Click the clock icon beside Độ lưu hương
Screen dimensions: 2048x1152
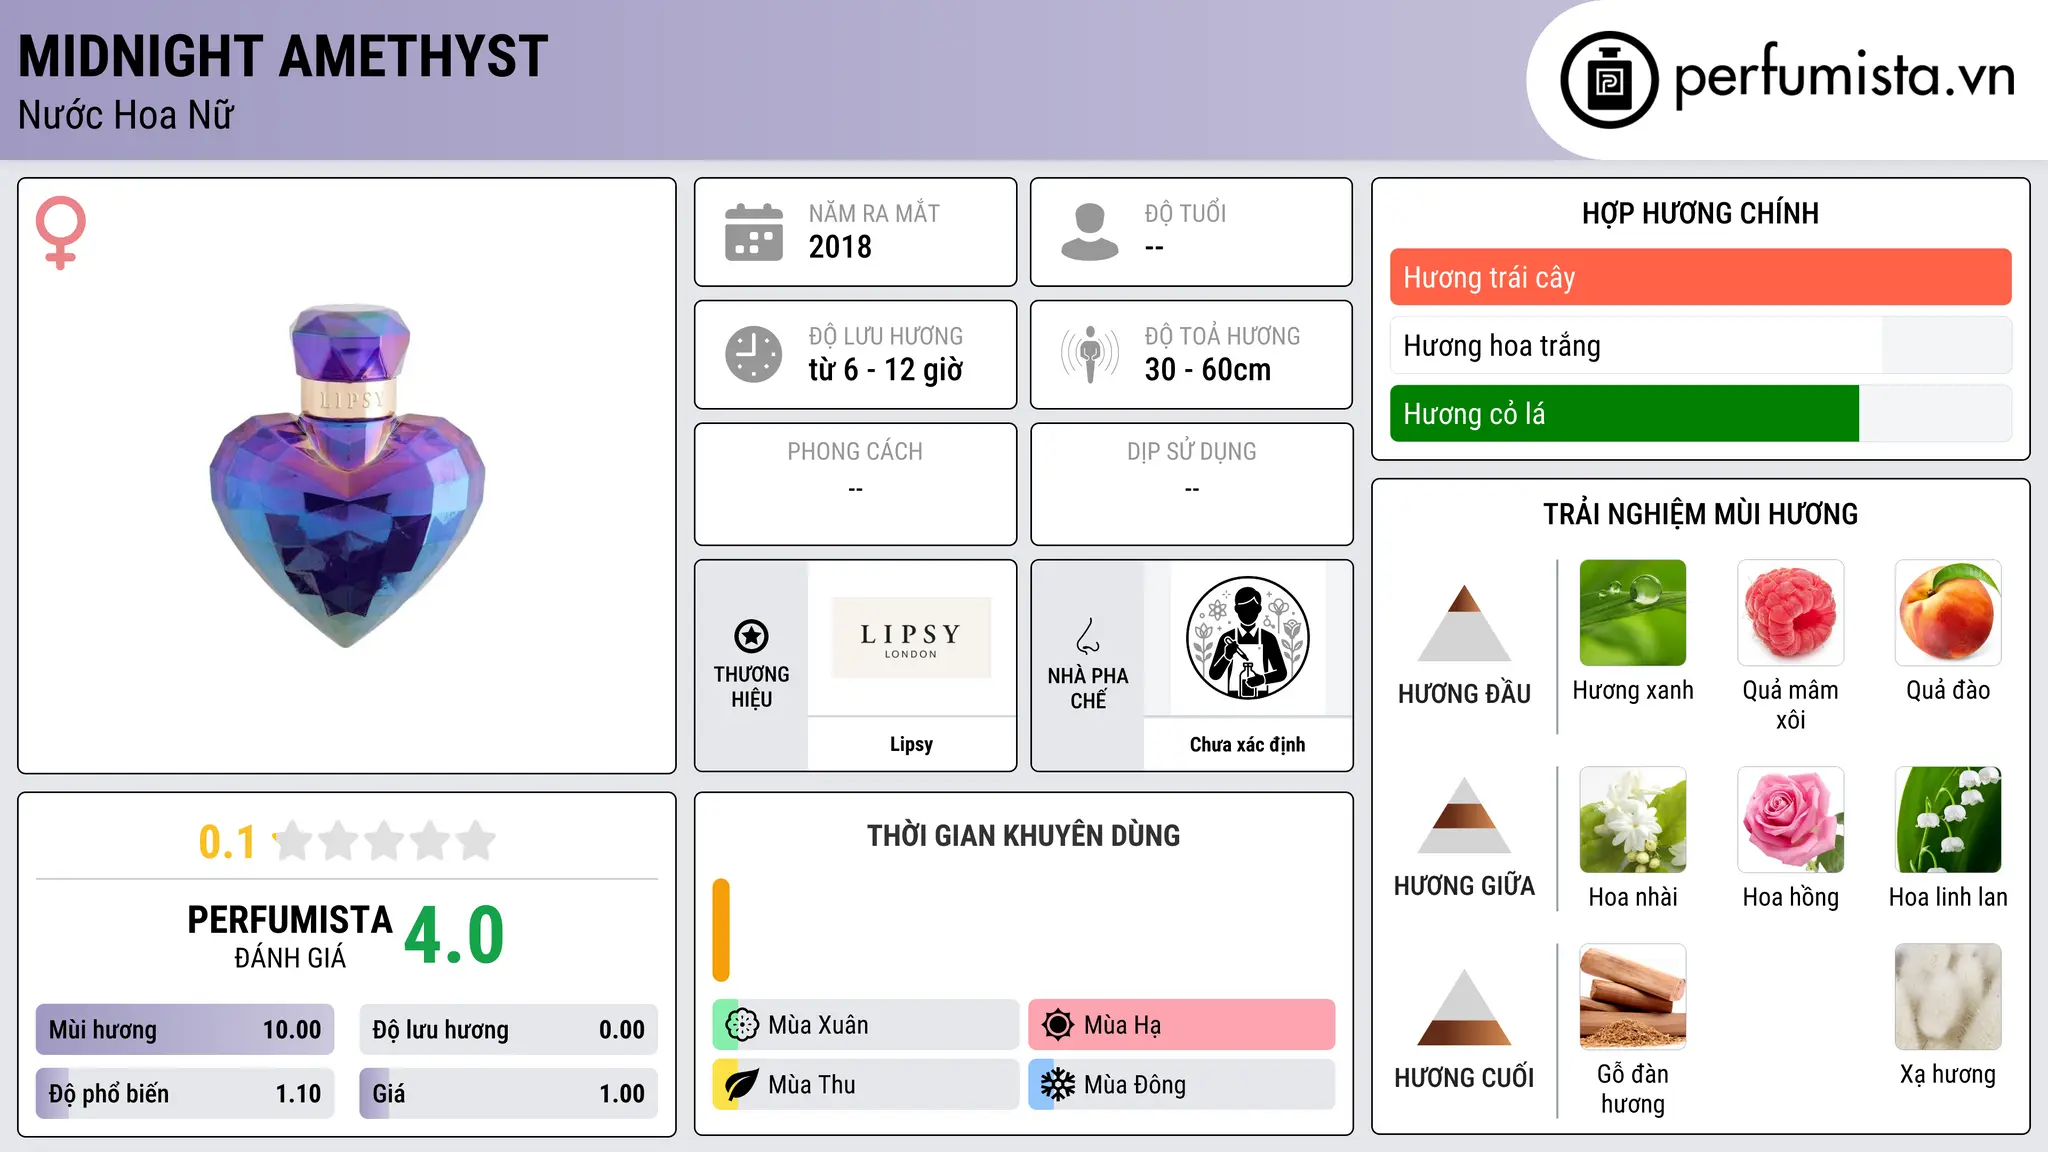coord(754,354)
